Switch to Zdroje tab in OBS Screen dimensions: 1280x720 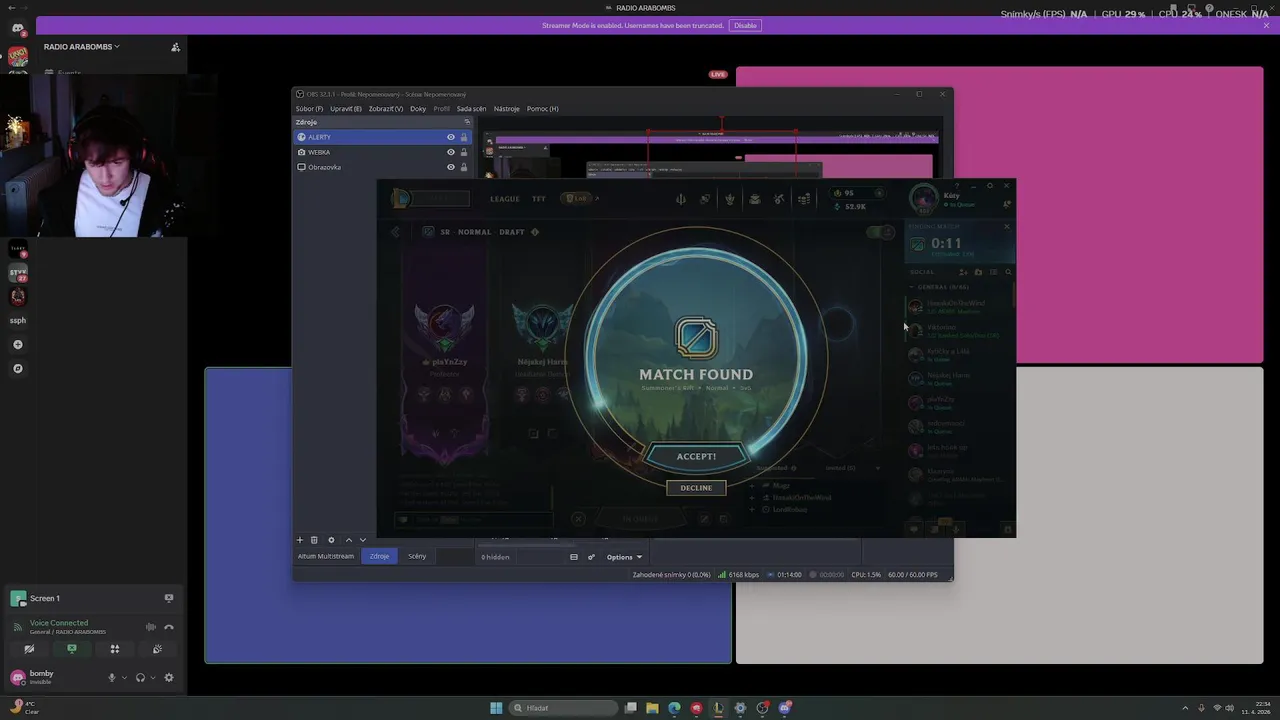point(379,556)
